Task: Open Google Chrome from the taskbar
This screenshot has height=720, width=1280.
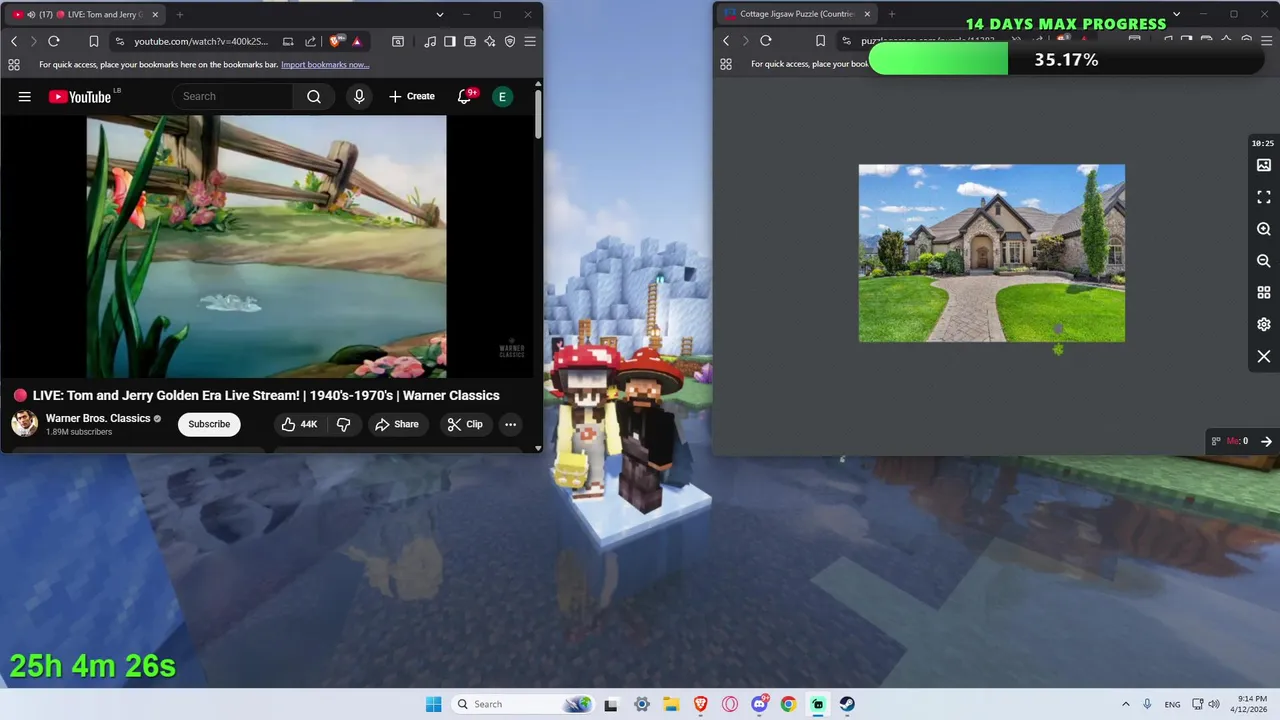Action: click(788, 704)
